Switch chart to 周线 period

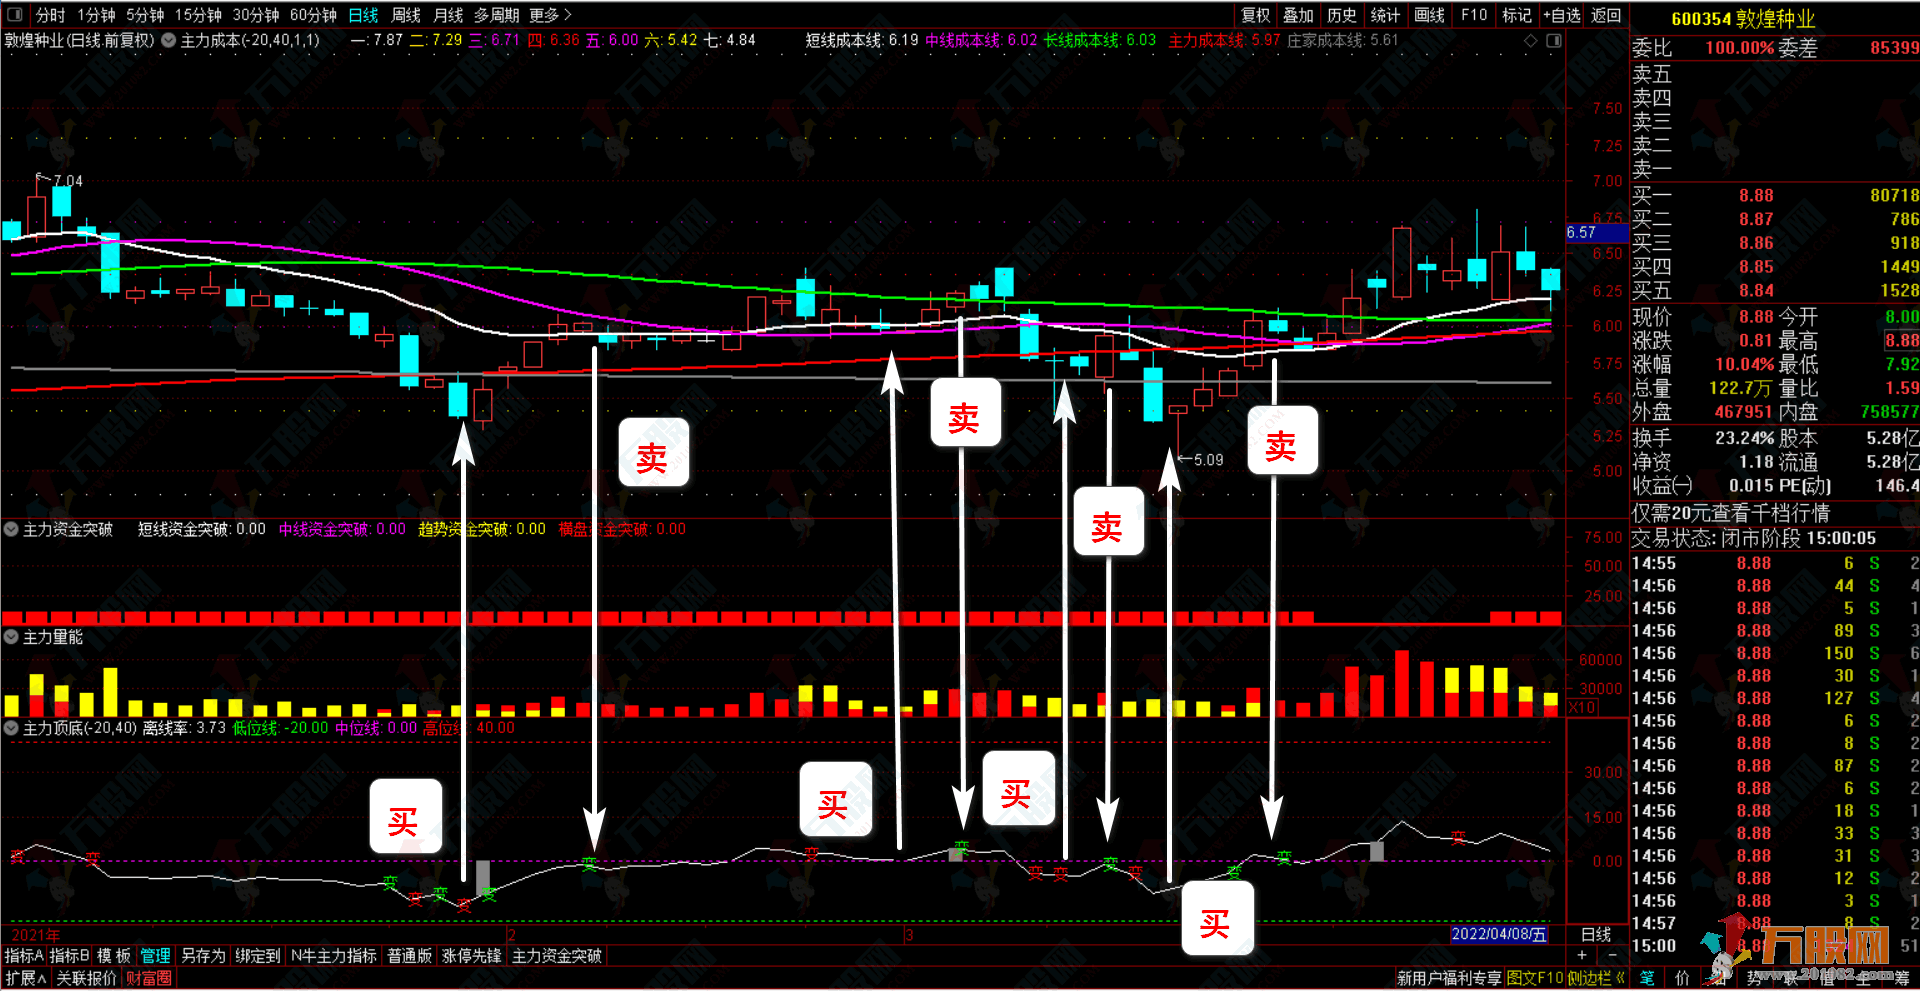(x=406, y=15)
